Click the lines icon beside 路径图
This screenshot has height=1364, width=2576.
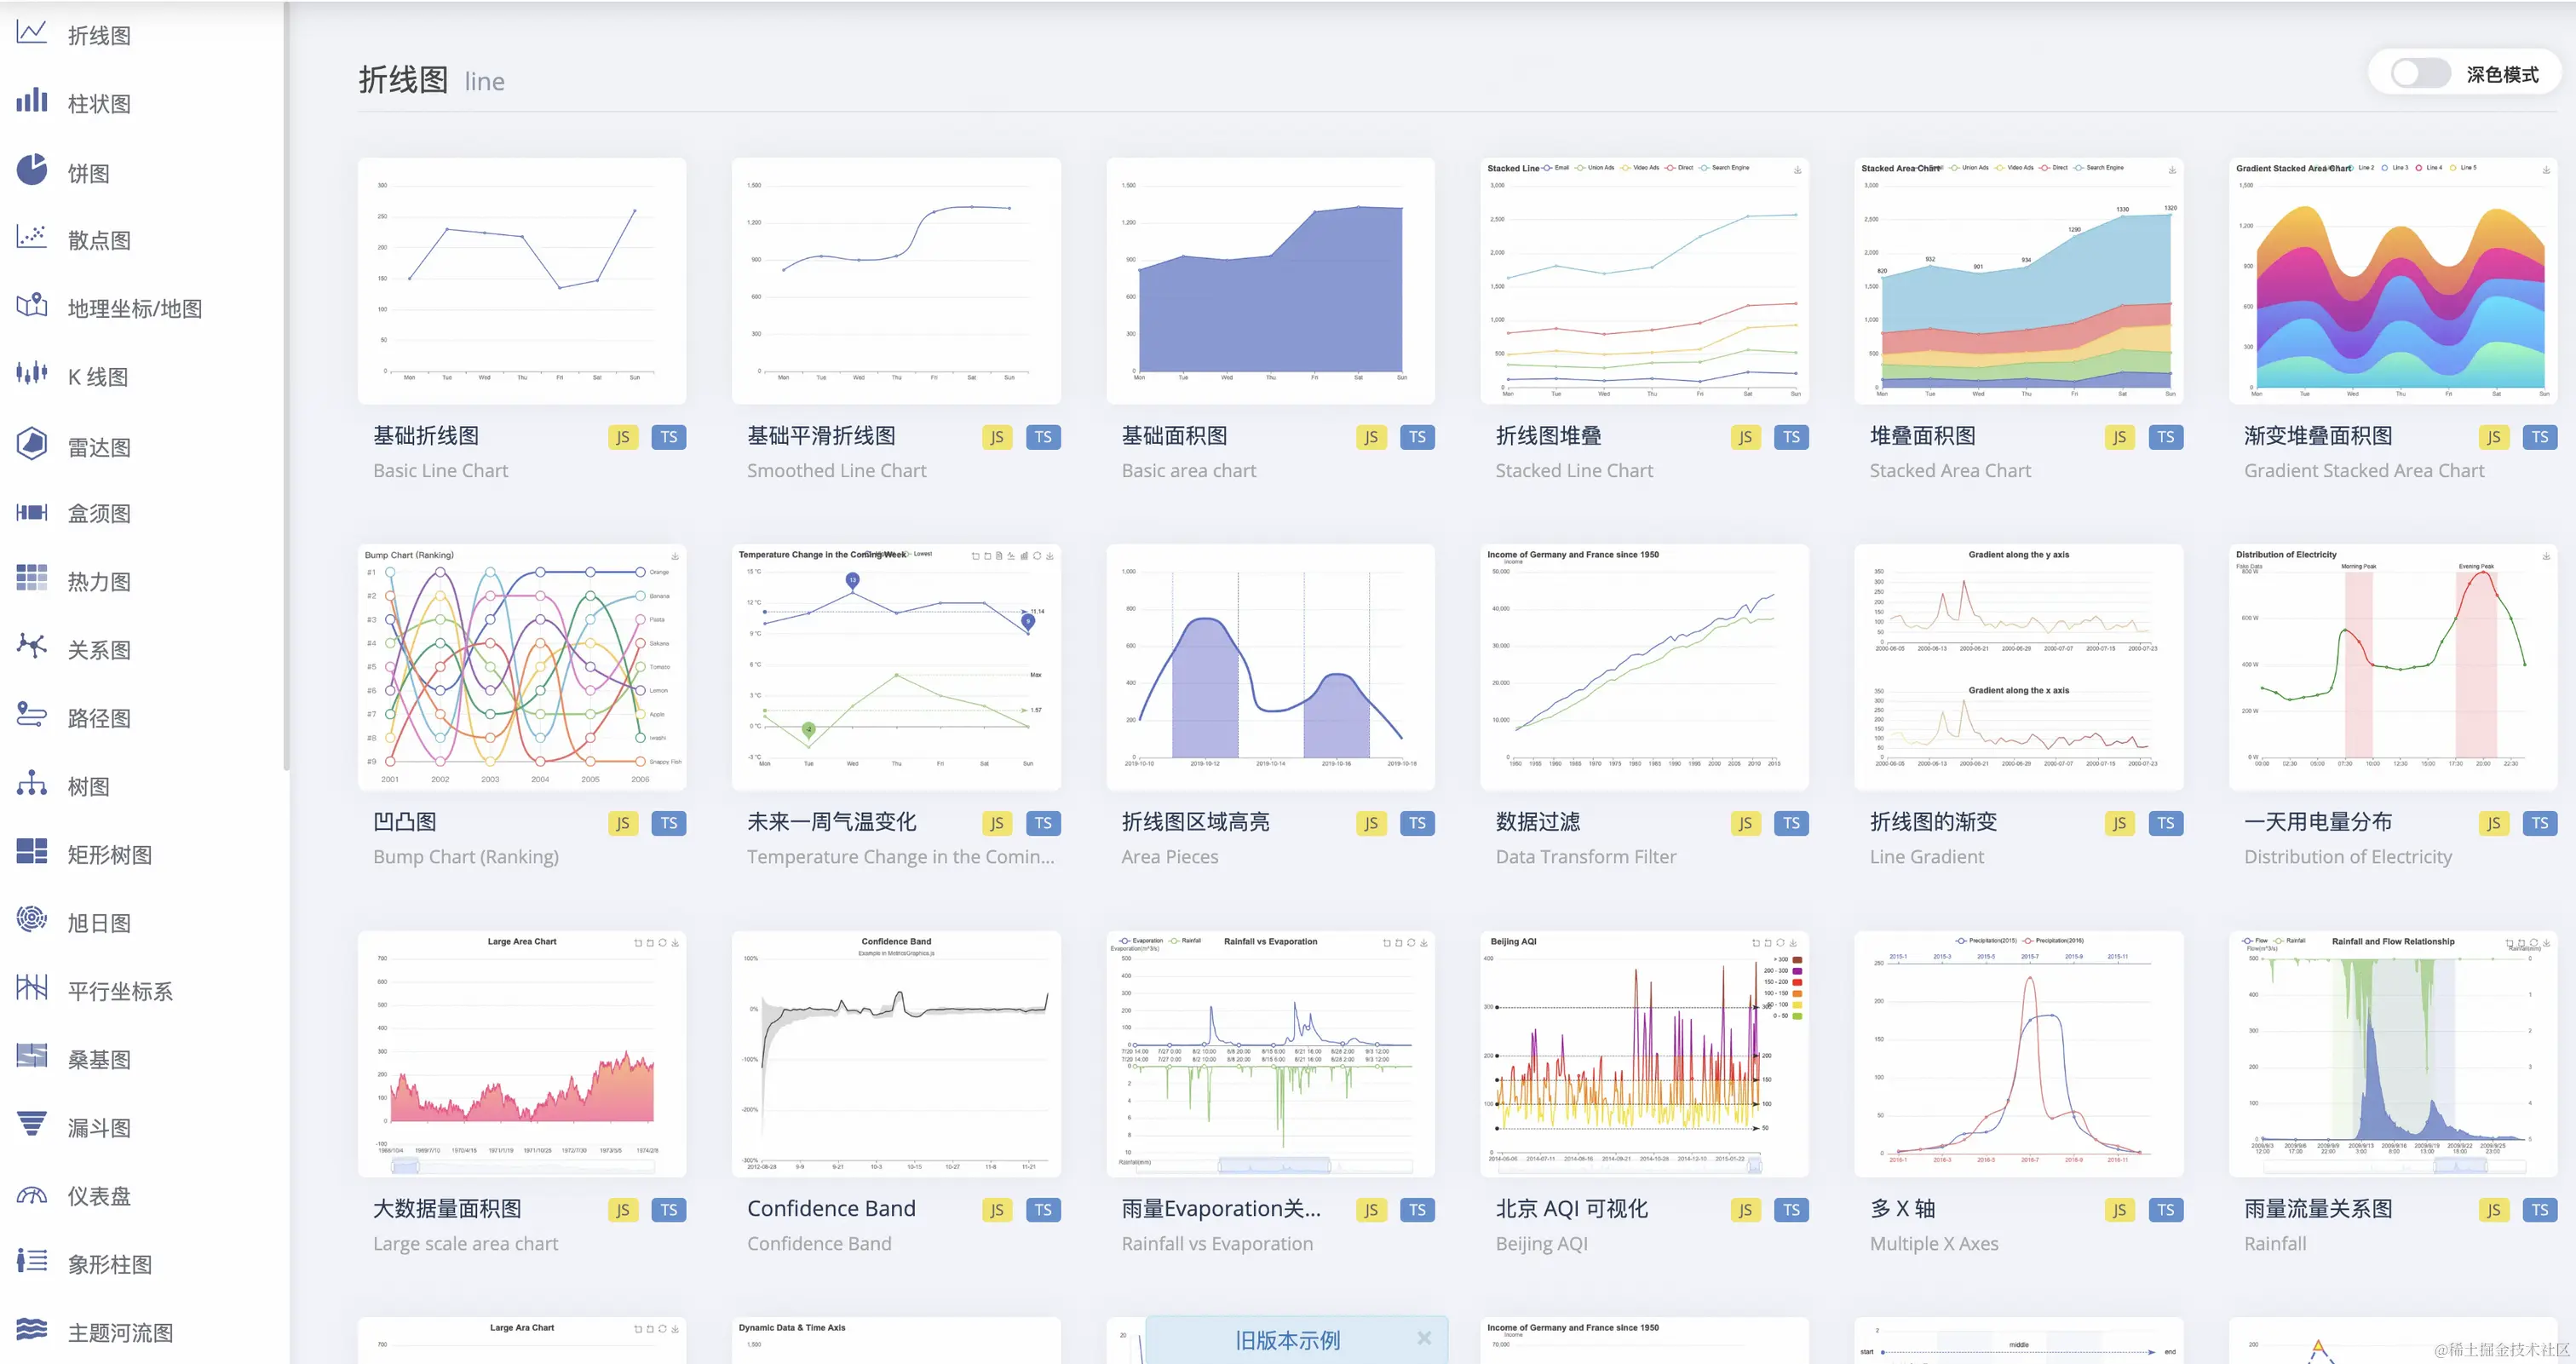32,716
